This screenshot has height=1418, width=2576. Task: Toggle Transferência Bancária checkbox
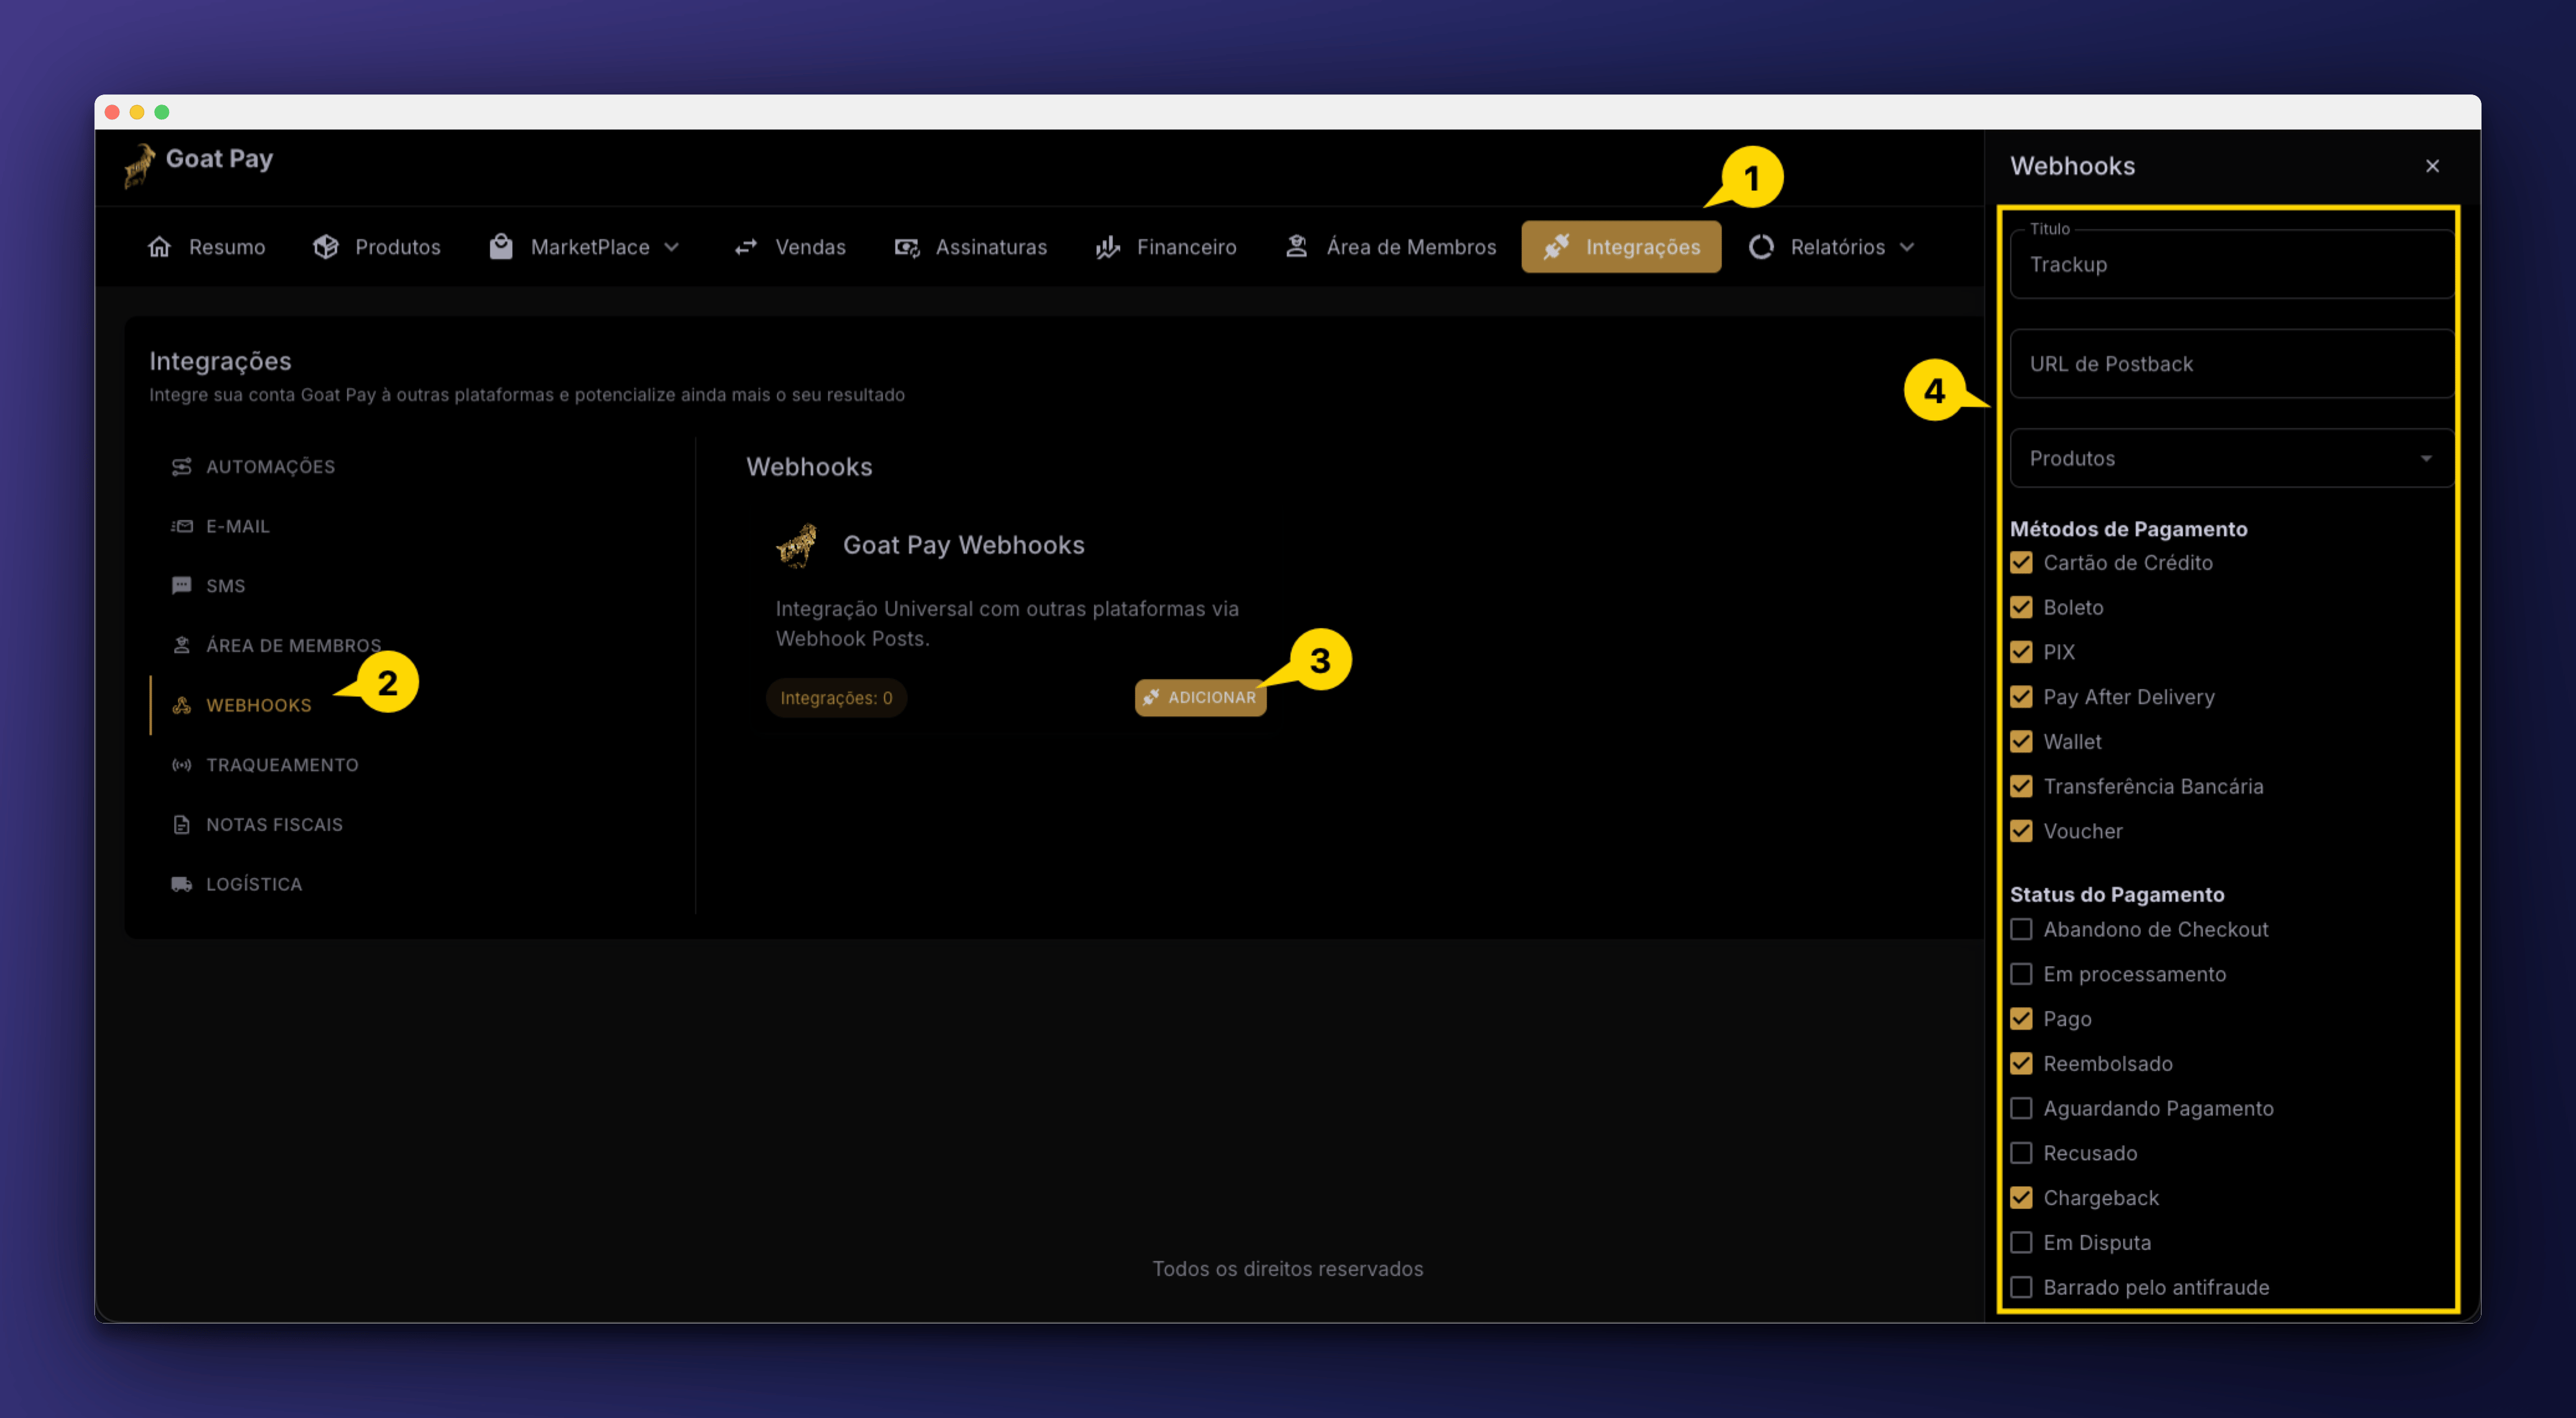click(2021, 787)
